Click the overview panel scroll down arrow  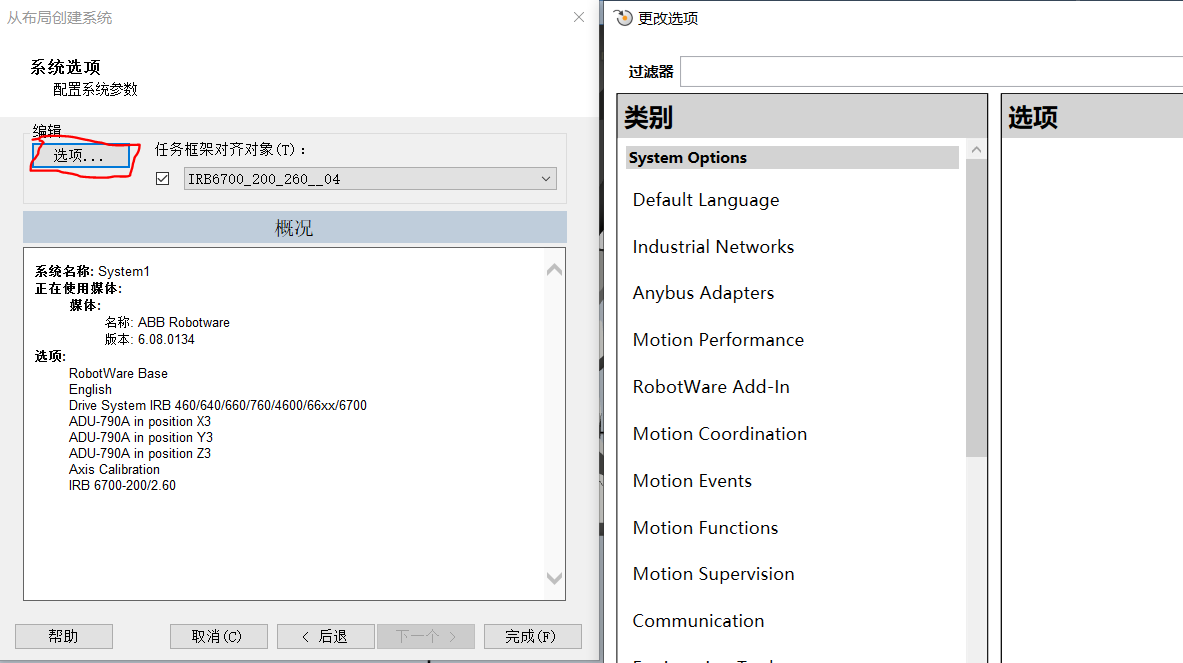click(555, 579)
